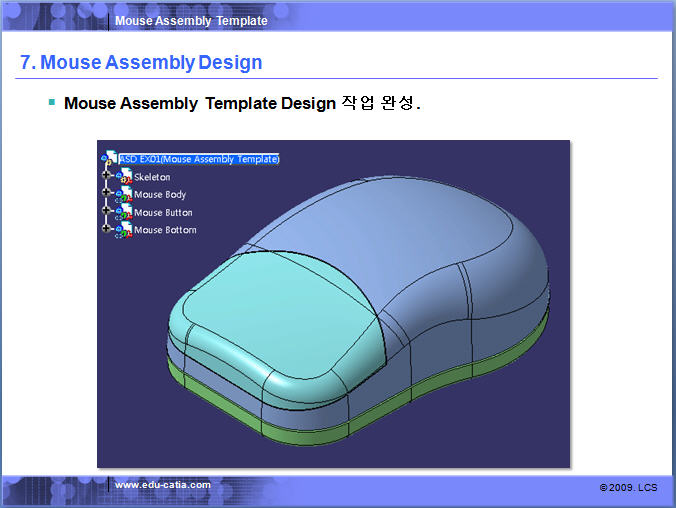Select the Skeleton label in the tree

coord(152,177)
